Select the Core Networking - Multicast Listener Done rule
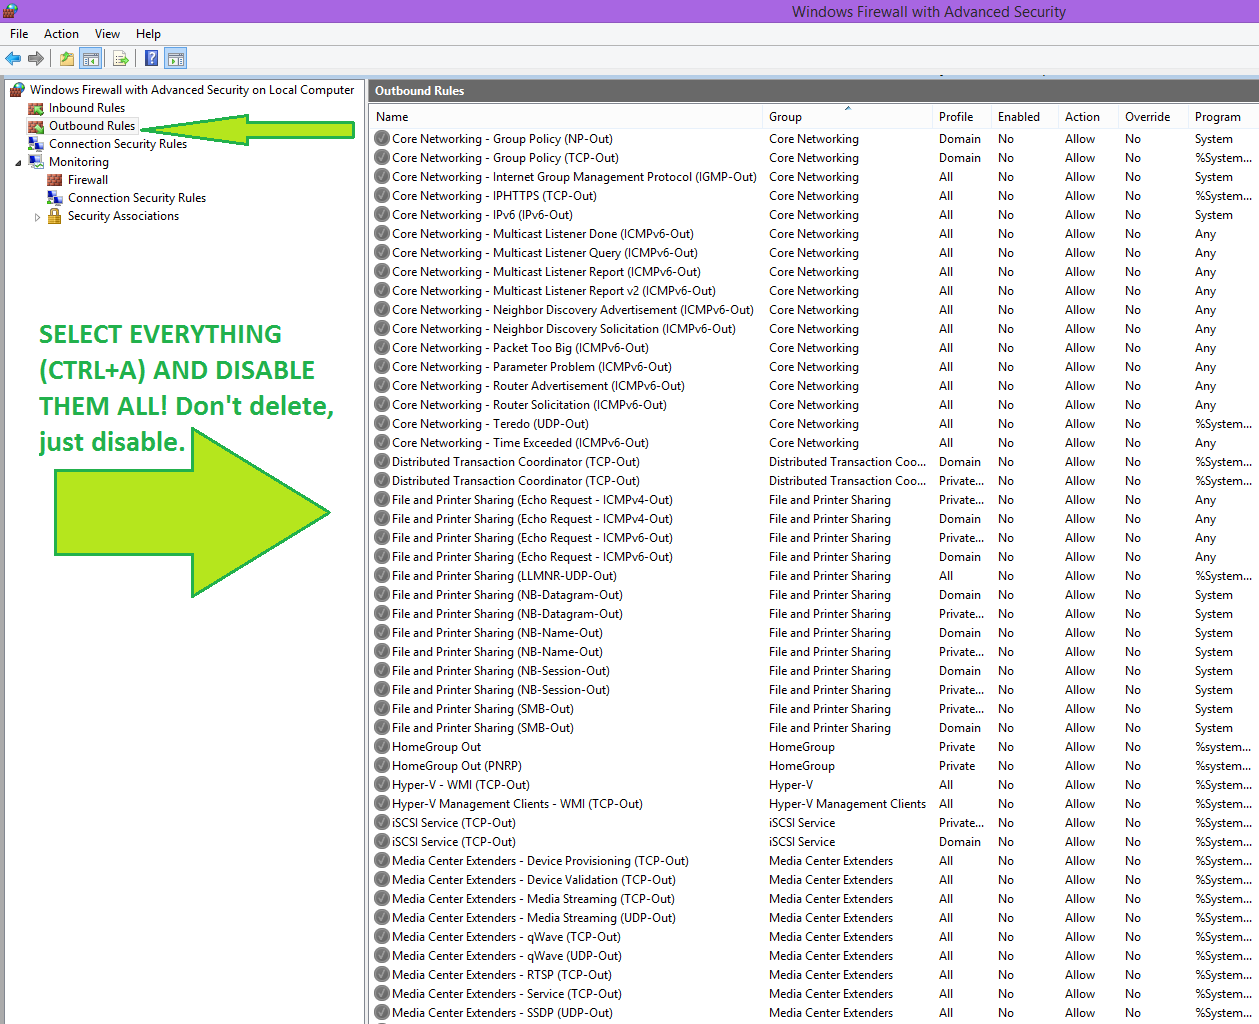 pyautogui.click(x=543, y=234)
